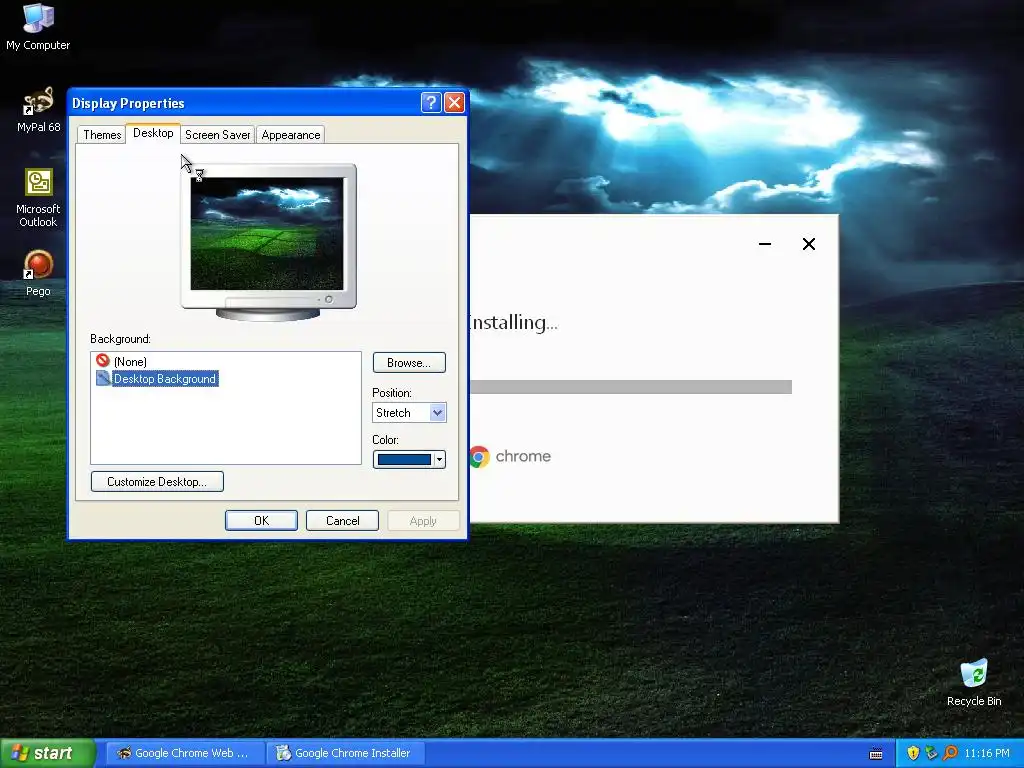Viewport: 1024px width, 768px height.
Task: Select Desktop Background list entry
Action: [165, 379]
